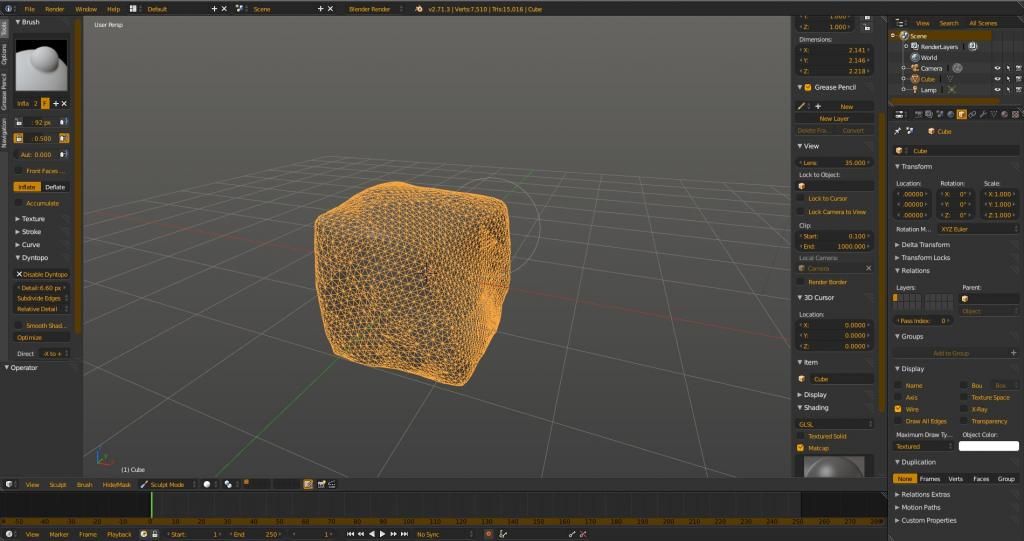
Task: Open the Render Layers properties tab icon
Action: [929, 114]
